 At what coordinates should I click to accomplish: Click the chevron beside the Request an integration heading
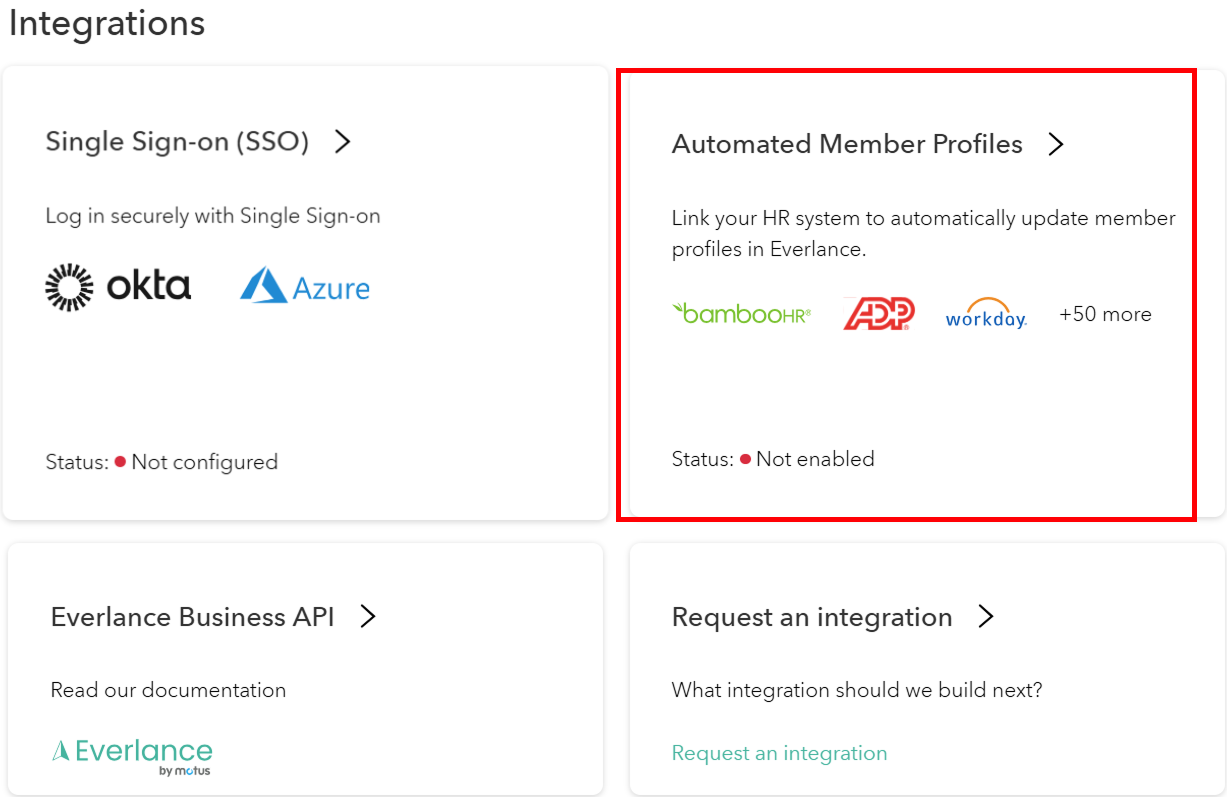(x=986, y=617)
